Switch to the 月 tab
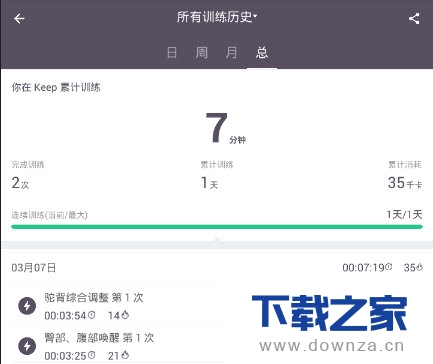 point(231,53)
